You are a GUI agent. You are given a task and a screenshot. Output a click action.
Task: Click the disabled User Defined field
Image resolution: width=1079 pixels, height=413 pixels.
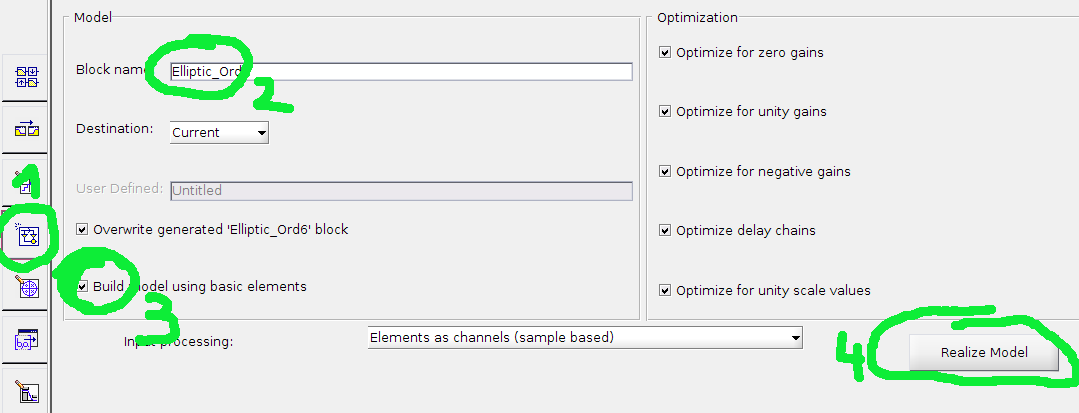pos(400,190)
